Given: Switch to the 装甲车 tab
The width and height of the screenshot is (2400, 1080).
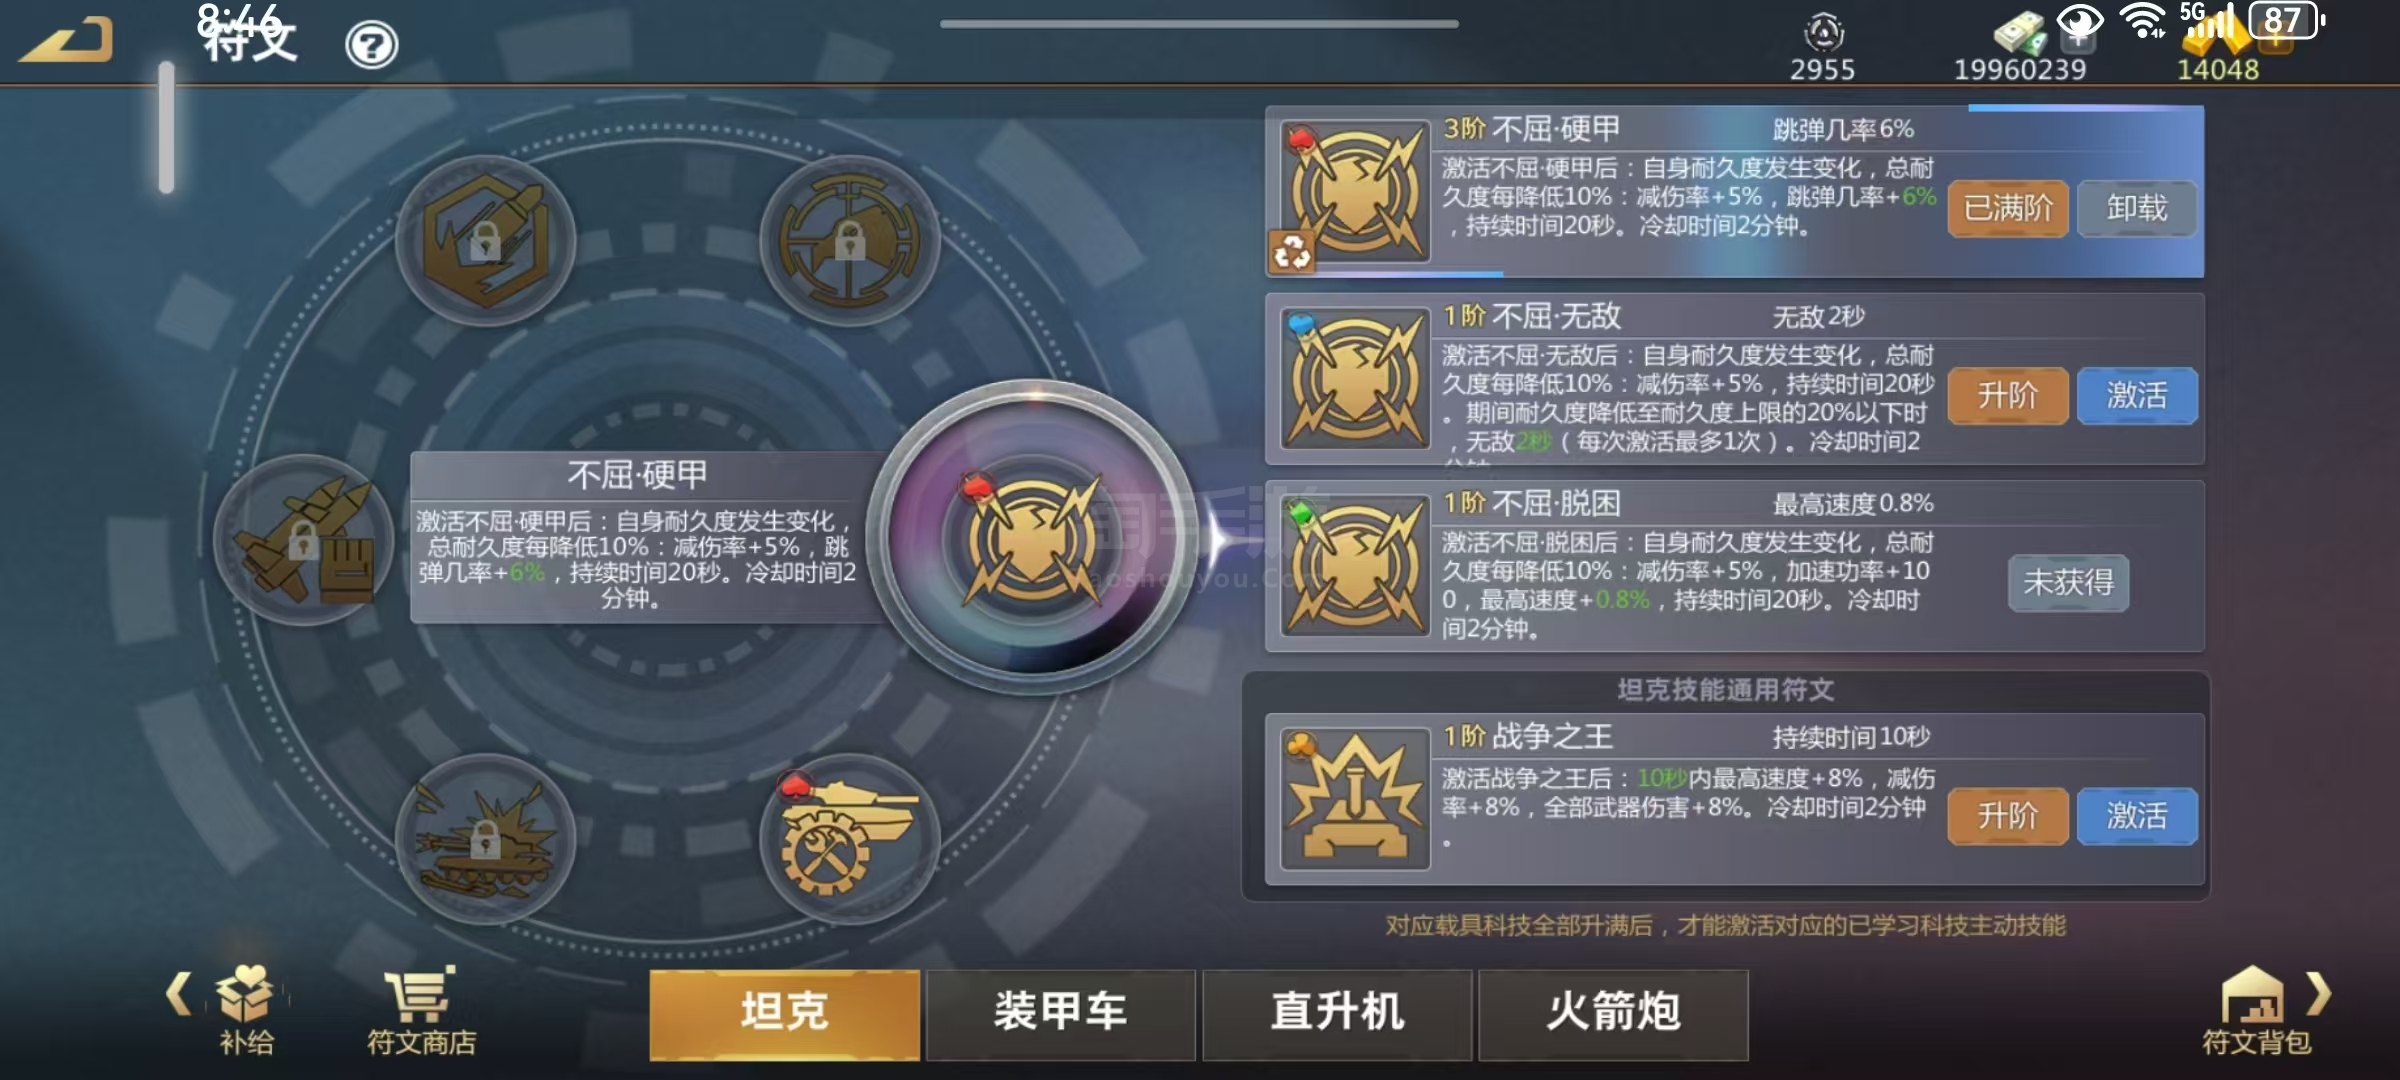Looking at the screenshot, I should (1060, 1013).
